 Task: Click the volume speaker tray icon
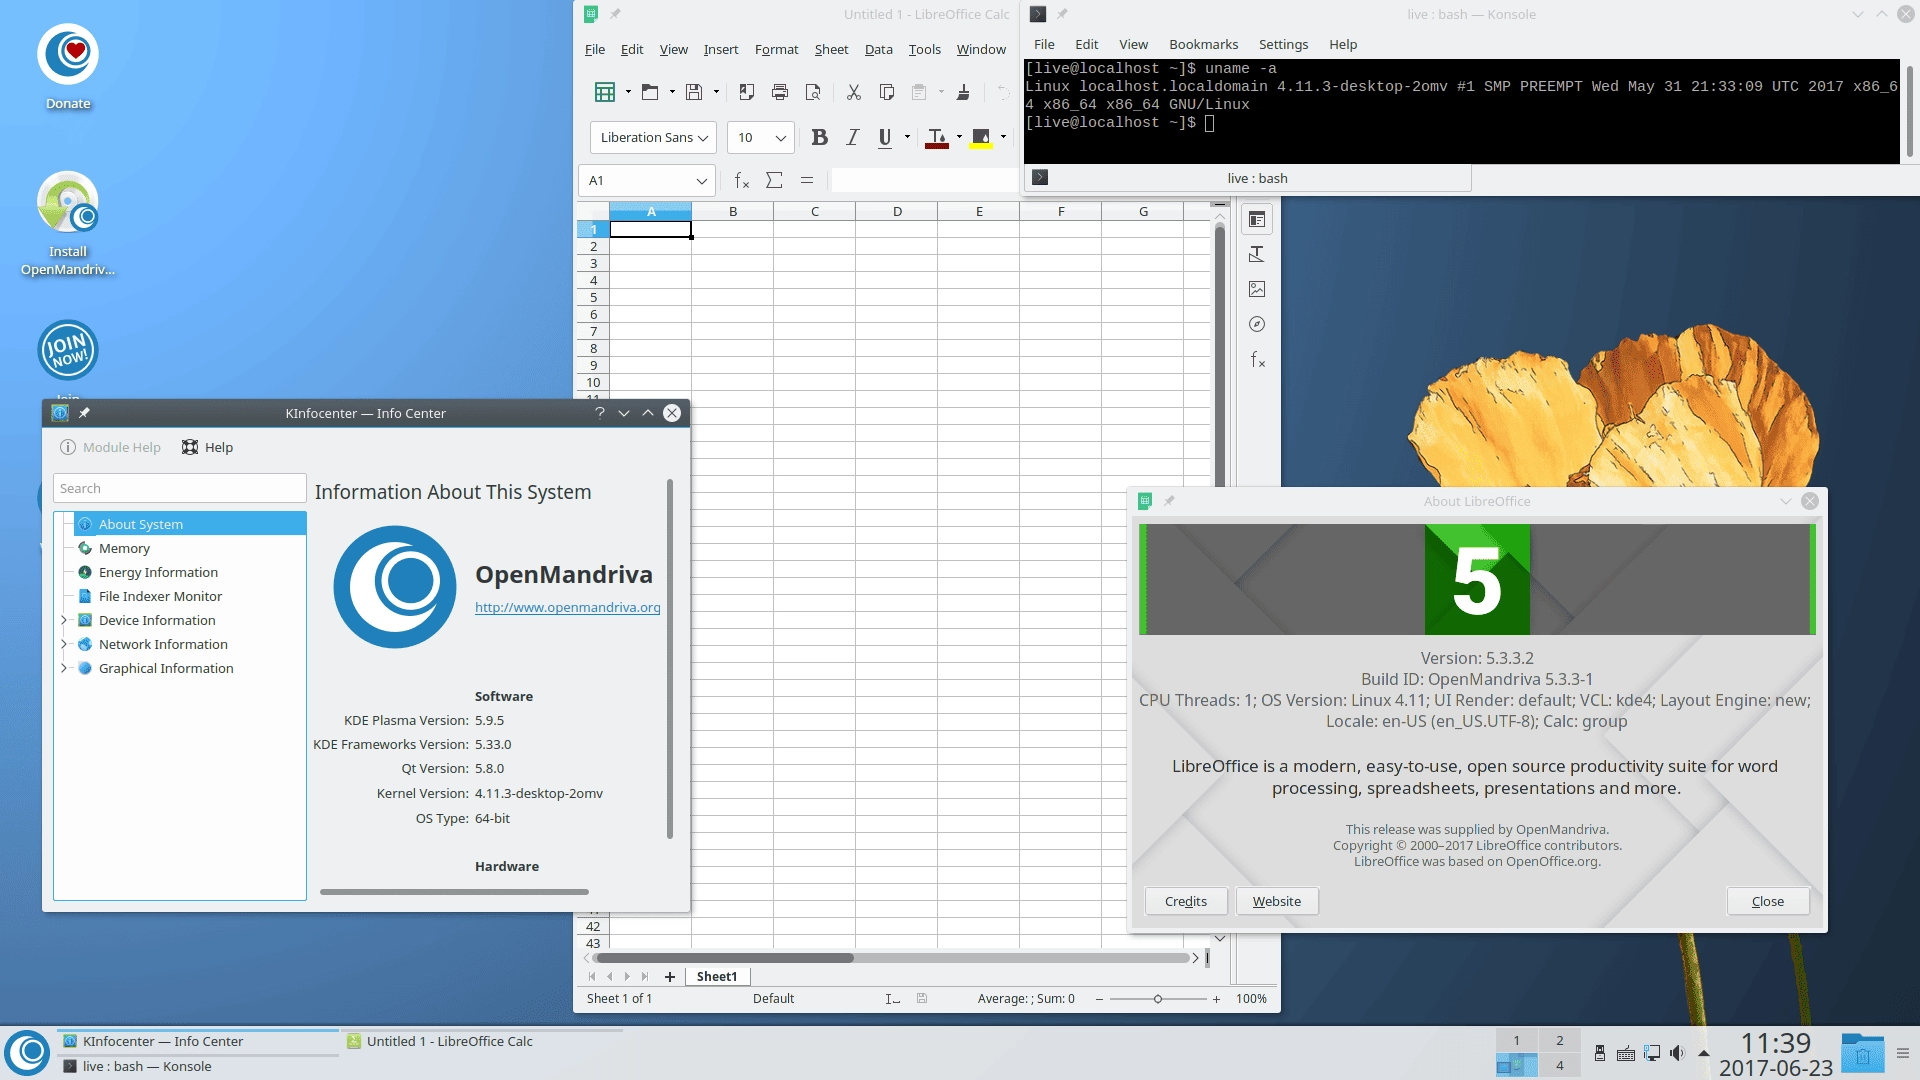[1677, 1053]
